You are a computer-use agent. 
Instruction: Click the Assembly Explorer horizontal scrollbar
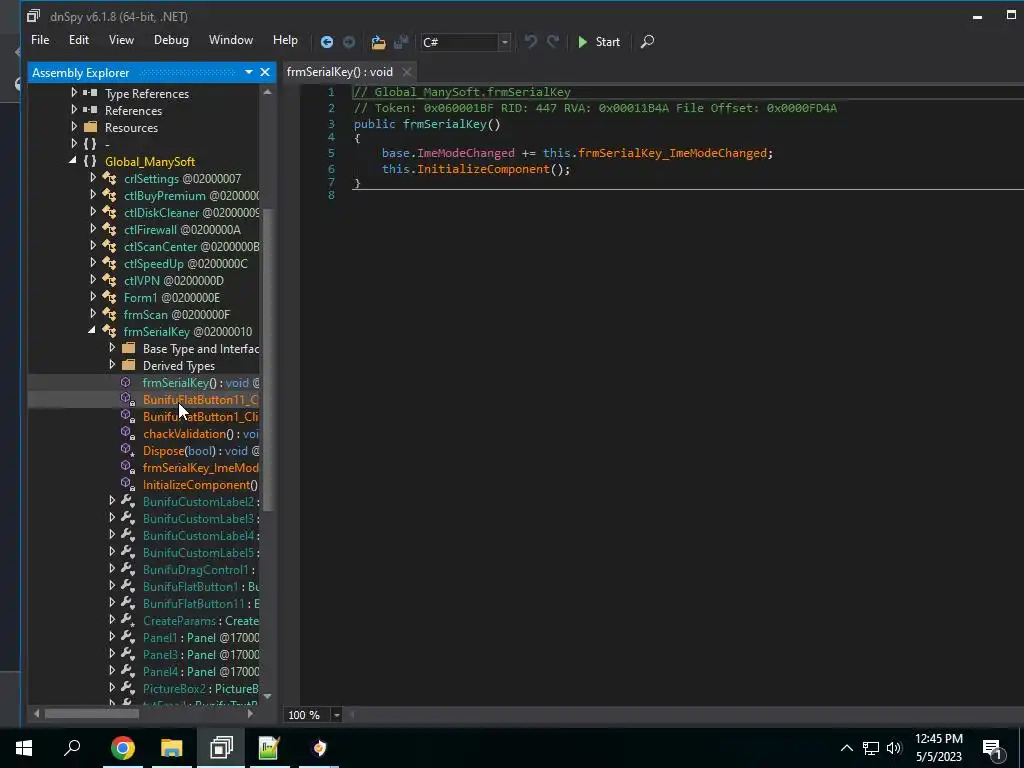click(91, 714)
